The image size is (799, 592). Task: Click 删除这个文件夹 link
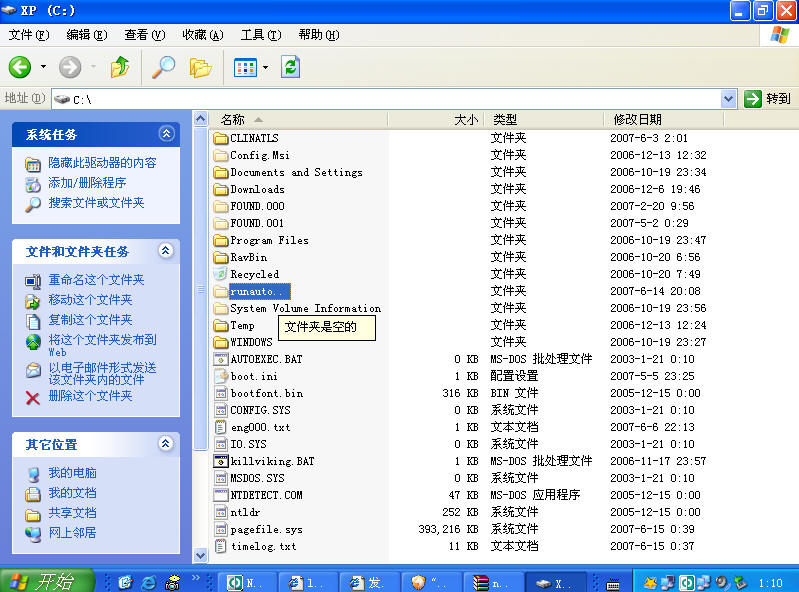pyautogui.click(x=90, y=396)
